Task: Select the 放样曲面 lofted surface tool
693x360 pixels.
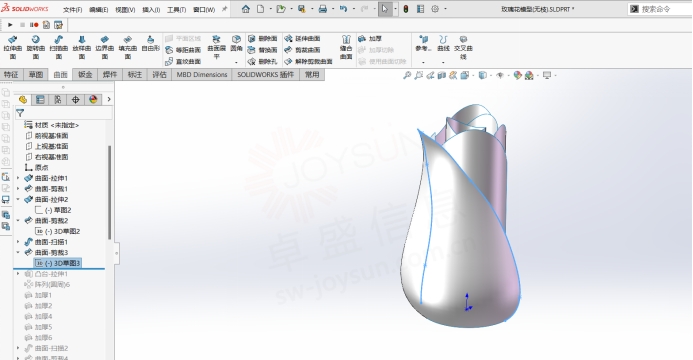Action: [x=82, y=47]
